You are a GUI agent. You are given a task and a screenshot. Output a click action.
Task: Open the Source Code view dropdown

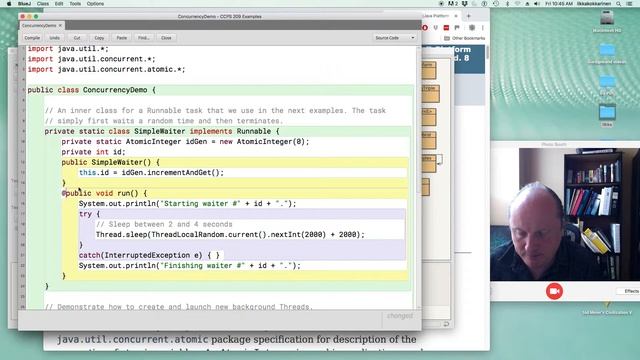[x=394, y=38]
